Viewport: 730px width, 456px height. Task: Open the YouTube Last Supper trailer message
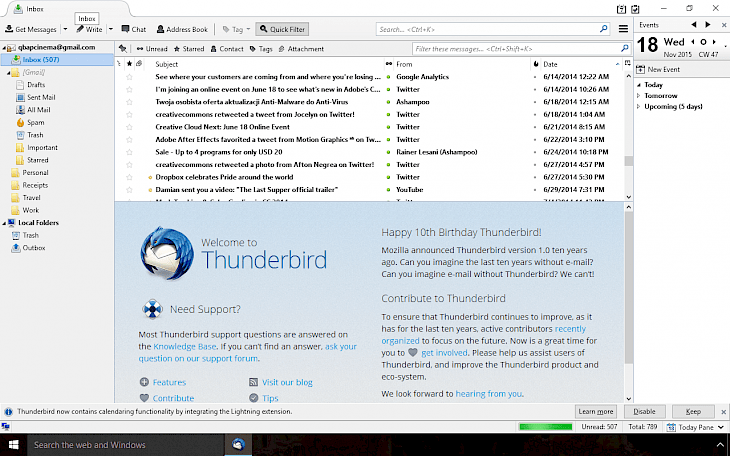point(247,190)
